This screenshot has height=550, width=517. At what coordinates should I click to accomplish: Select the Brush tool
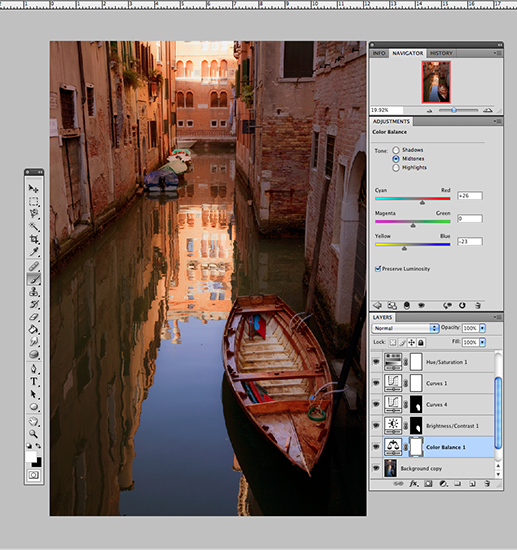[34, 279]
